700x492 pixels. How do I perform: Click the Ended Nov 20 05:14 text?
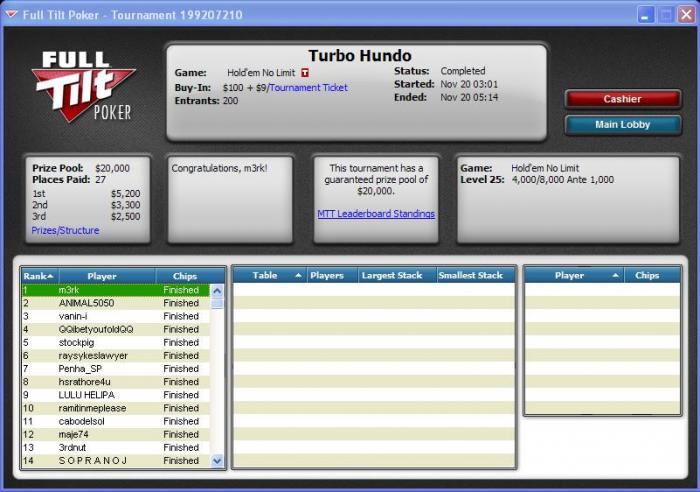click(x=446, y=97)
